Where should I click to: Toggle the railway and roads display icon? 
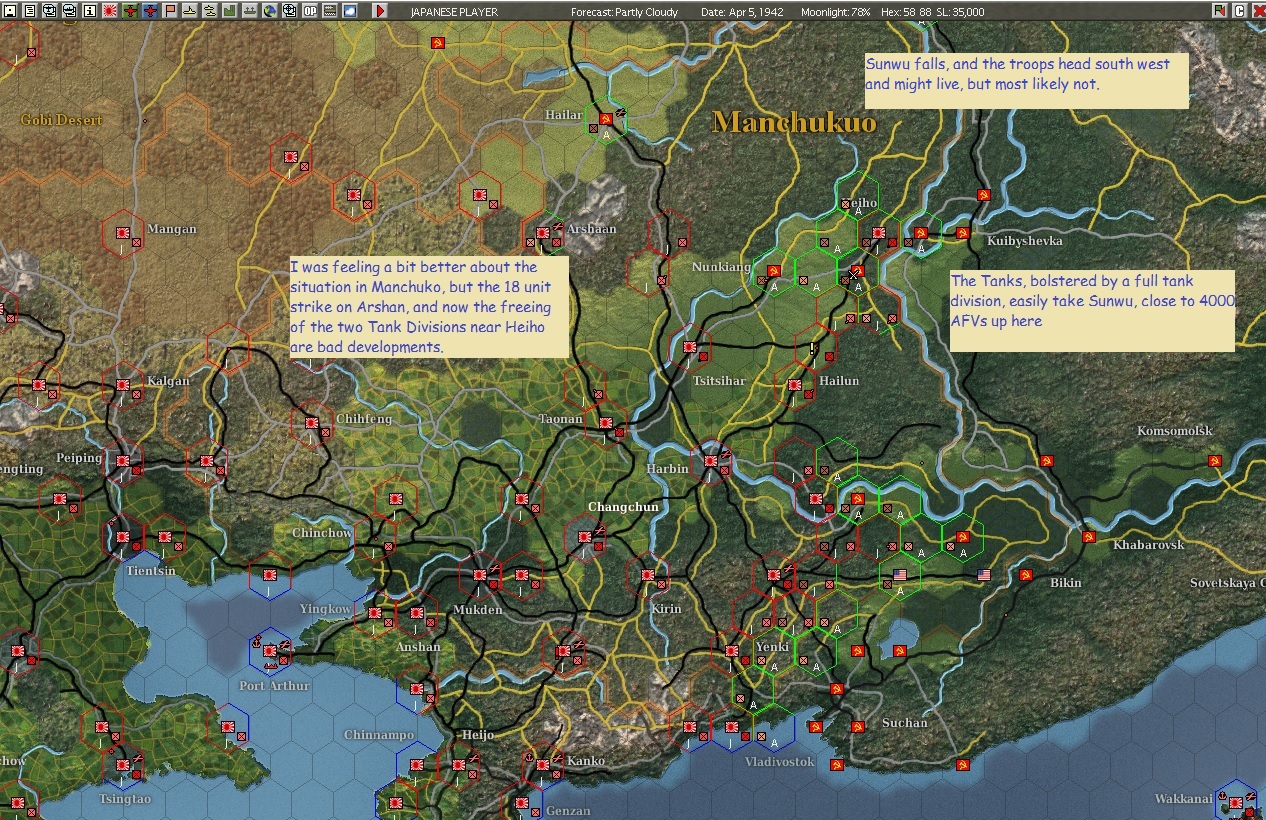(329, 11)
